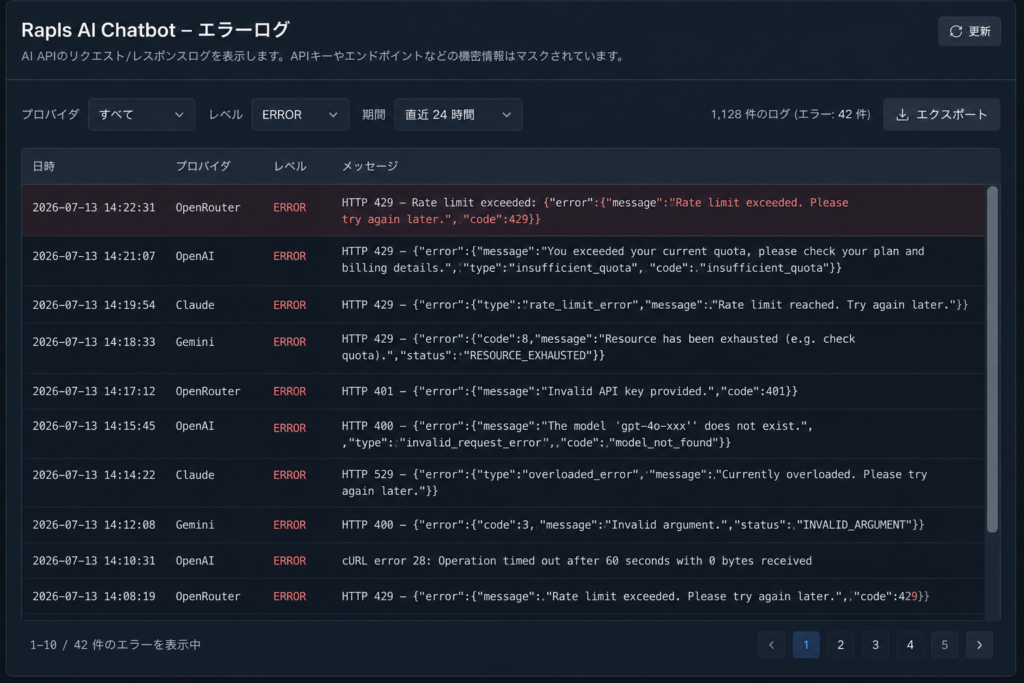Select pagination page 1
Image resolution: width=1024 pixels, height=683 pixels.
point(806,644)
